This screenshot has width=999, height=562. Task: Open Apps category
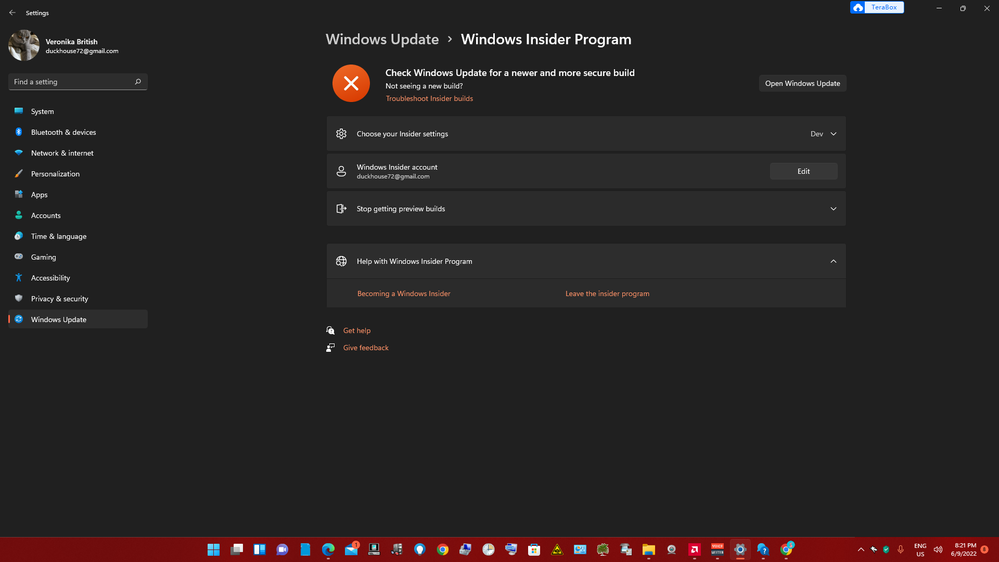point(78,194)
